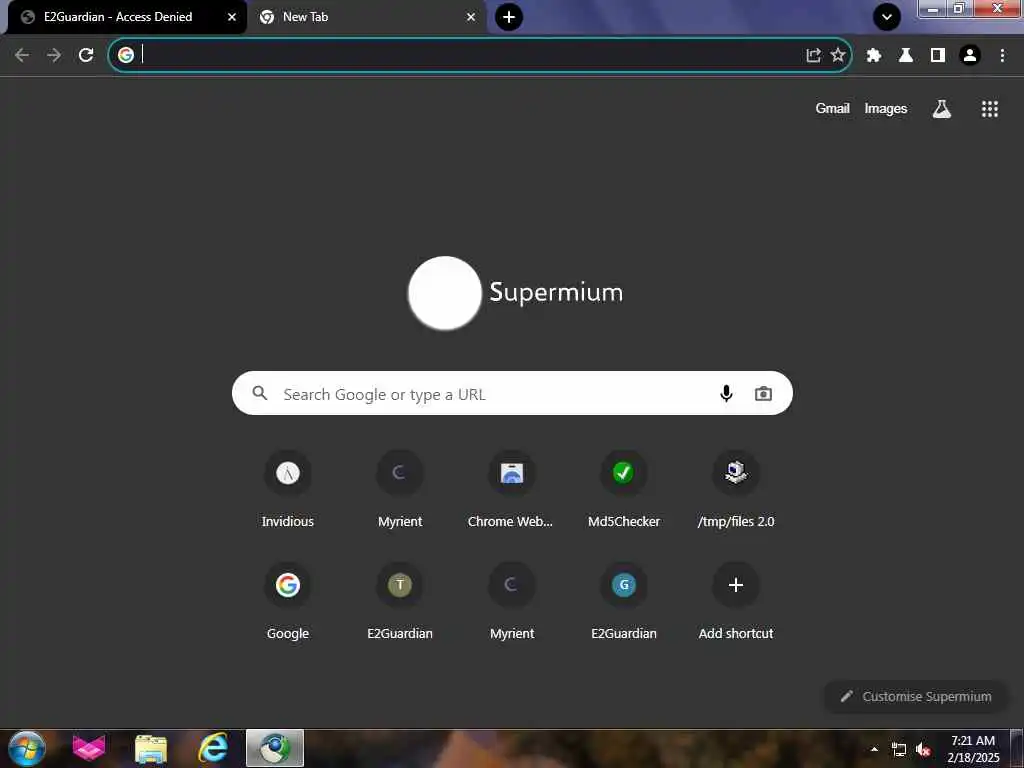Viewport: 1024px width, 768px height.
Task: Click the Google icon in address bar
Action: (x=126, y=55)
